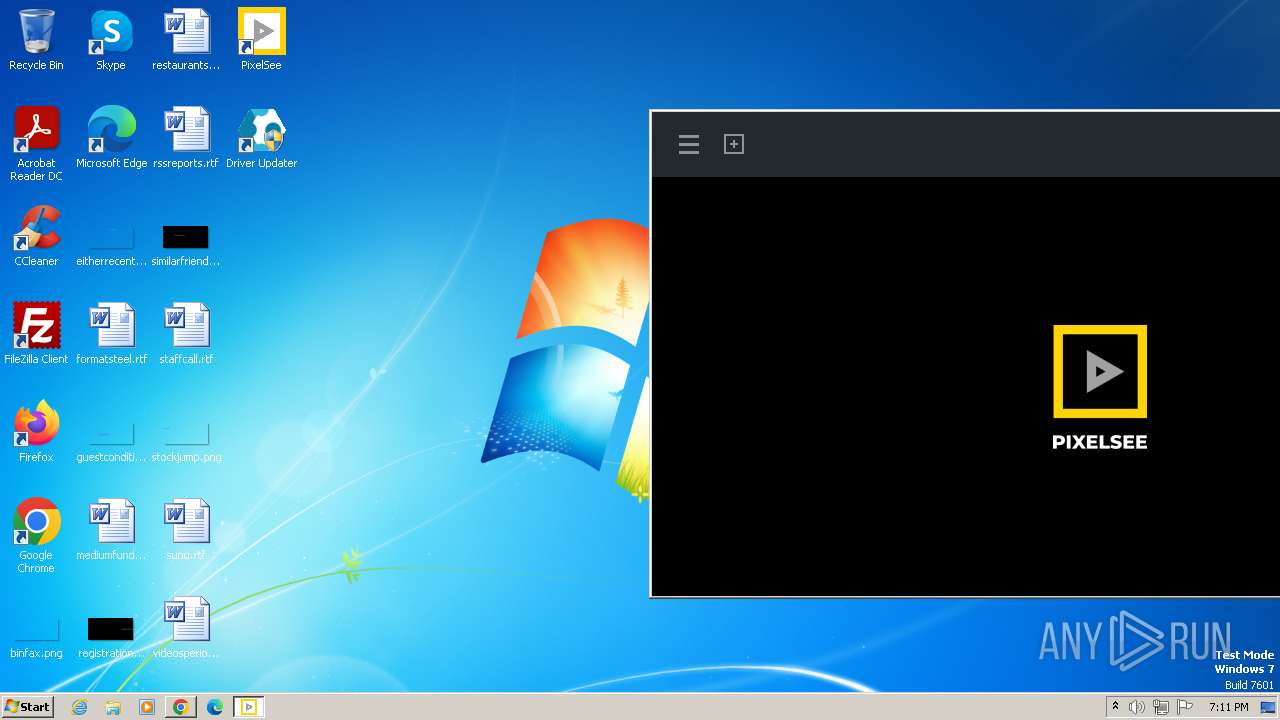Open the Recycle Bin desktop icon
The width and height of the screenshot is (1280, 720).
[x=36, y=40]
